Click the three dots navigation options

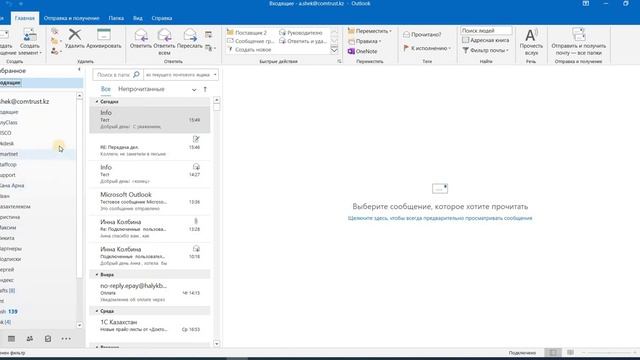pos(66,338)
